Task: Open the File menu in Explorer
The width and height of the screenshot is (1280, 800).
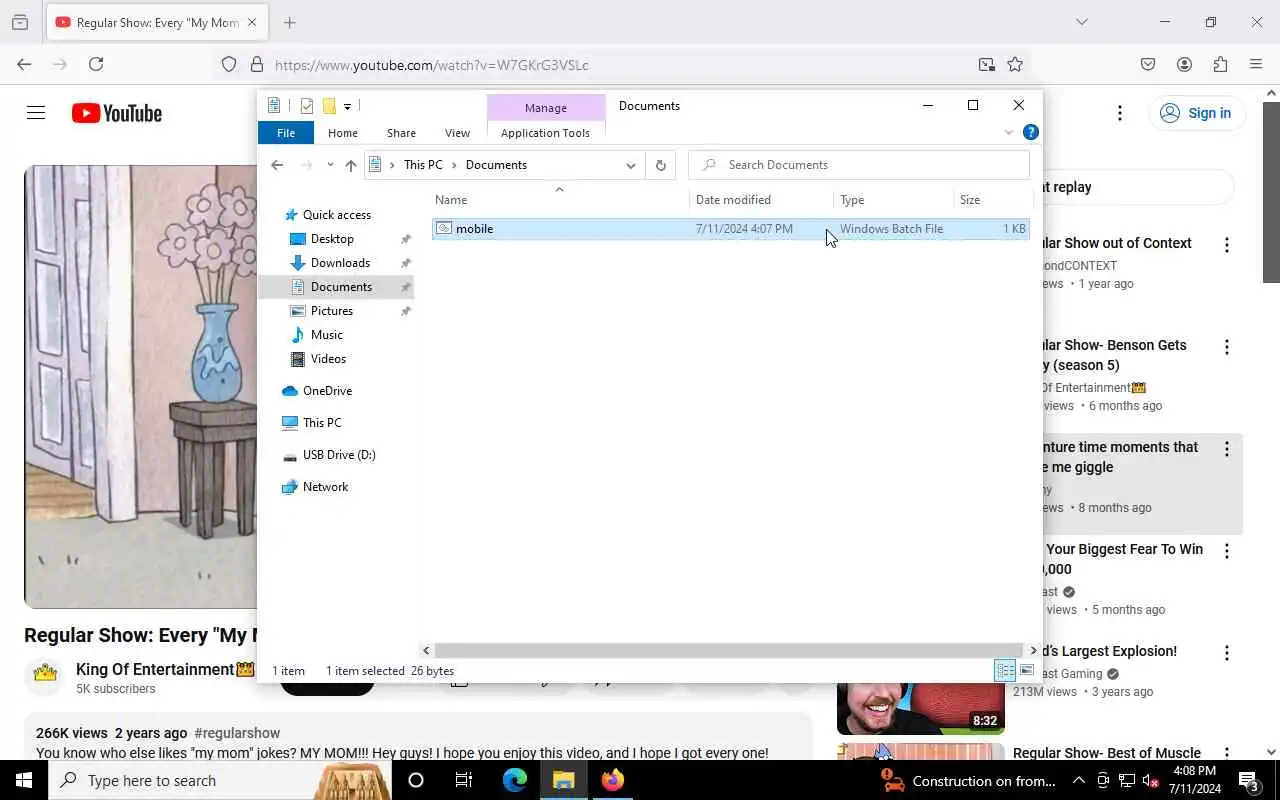Action: pyautogui.click(x=286, y=133)
